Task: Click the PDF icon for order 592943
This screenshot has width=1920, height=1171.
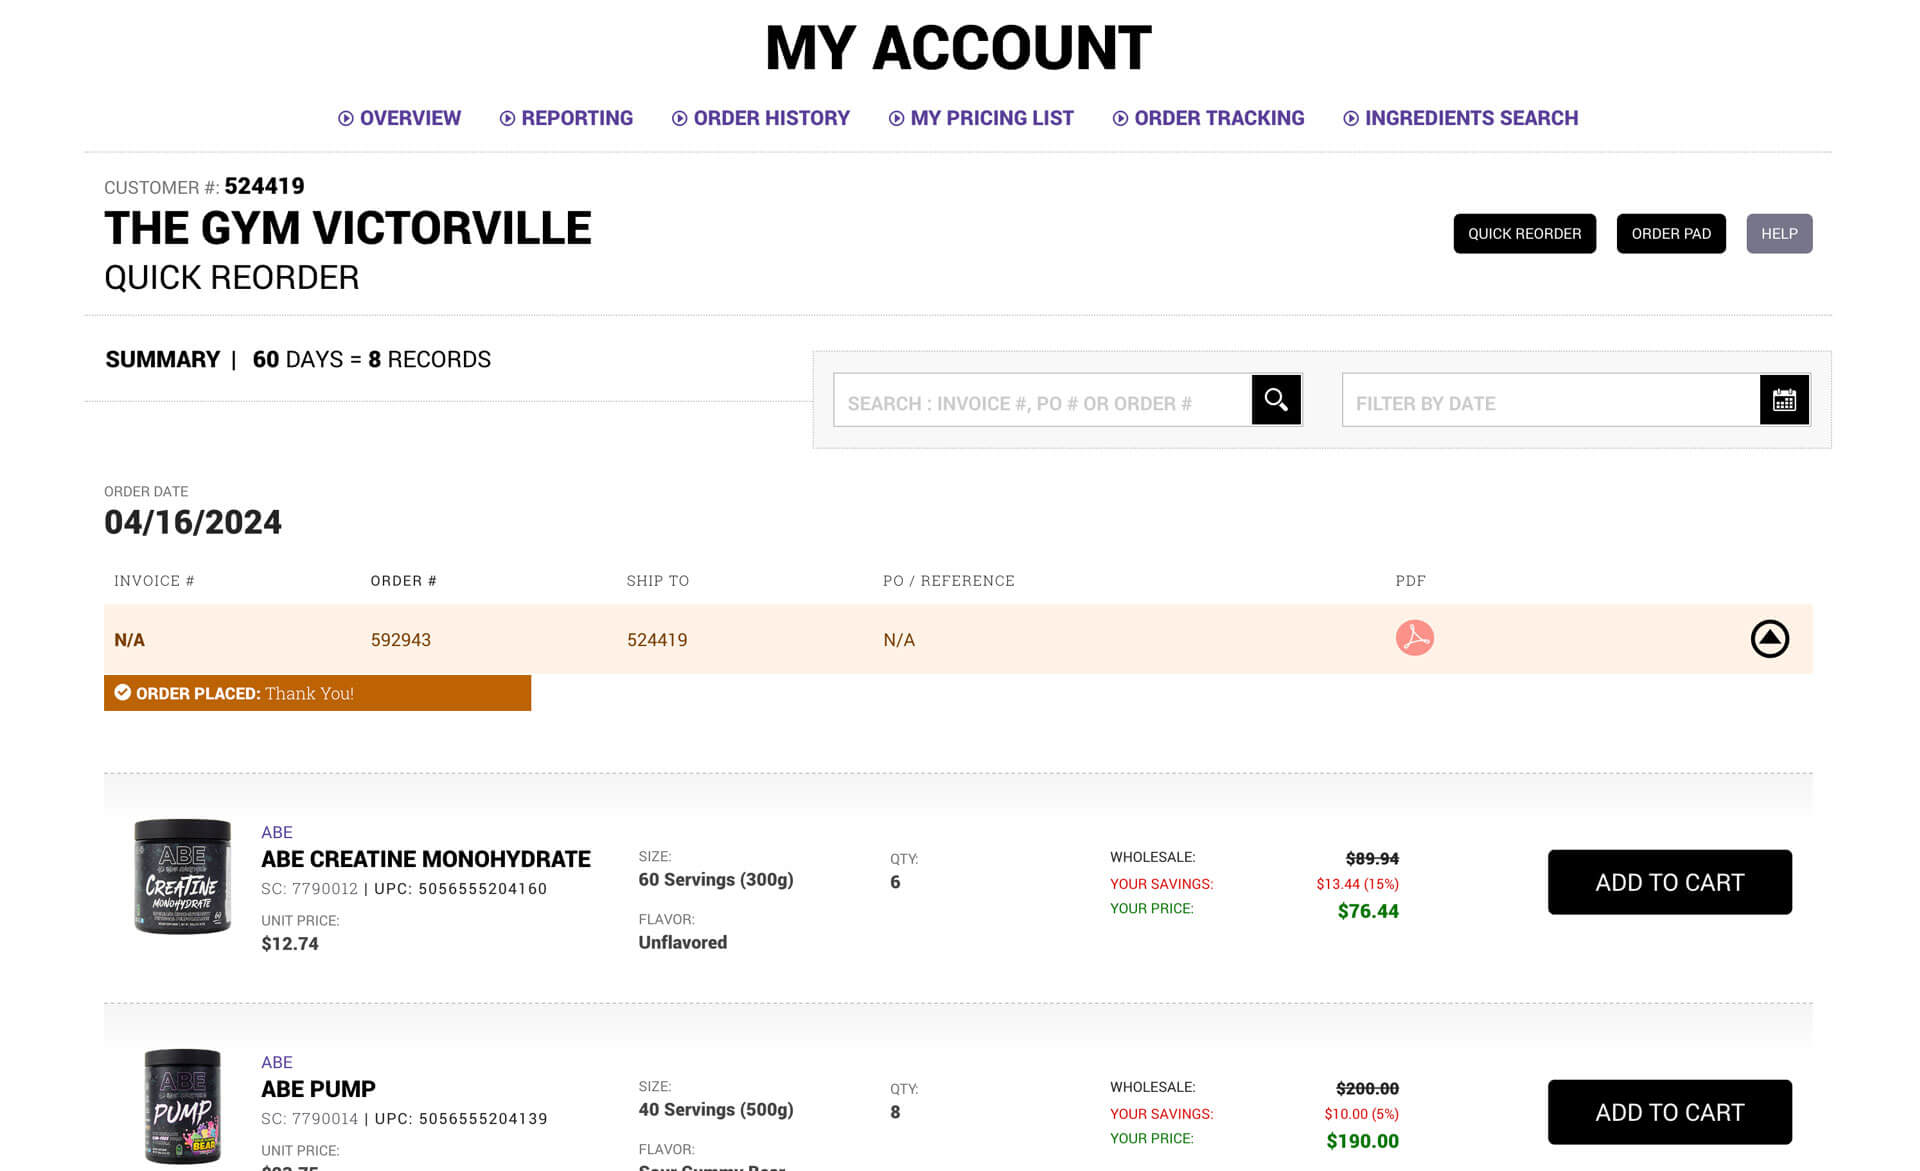Action: [x=1413, y=639]
